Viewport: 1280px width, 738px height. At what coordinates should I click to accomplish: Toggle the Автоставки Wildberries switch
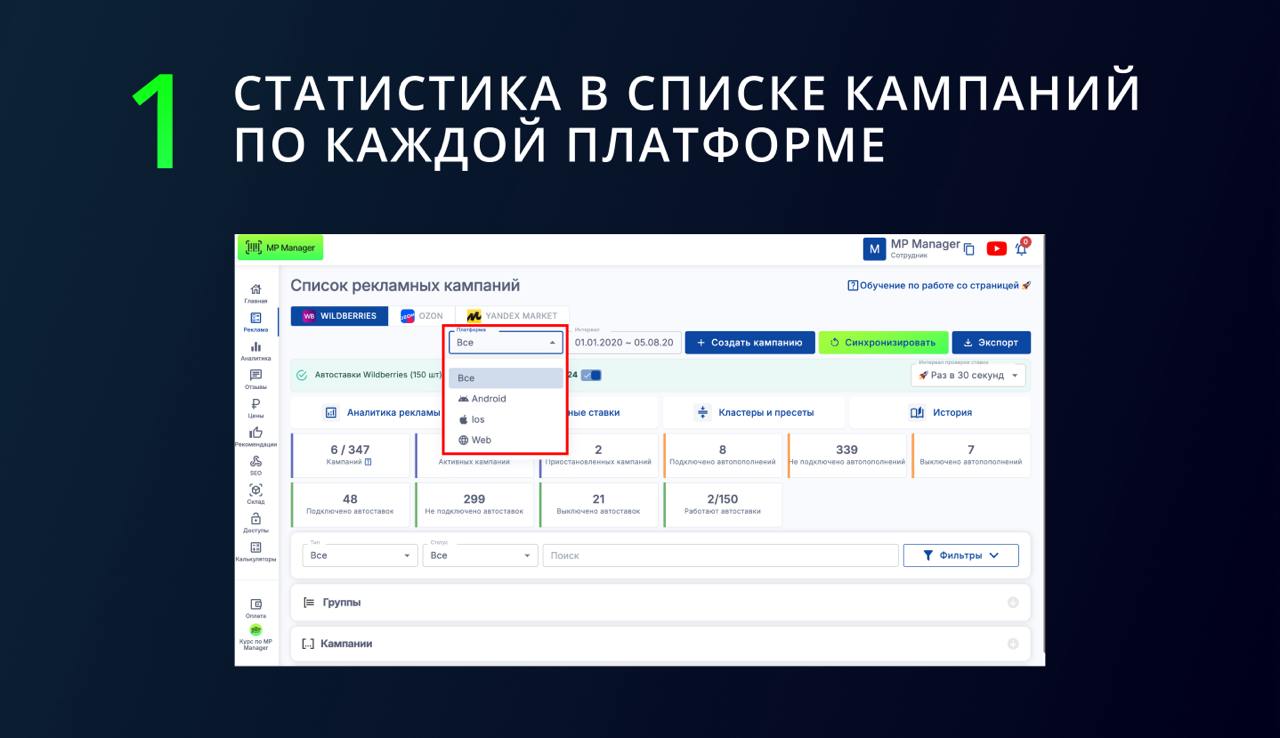[591, 375]
